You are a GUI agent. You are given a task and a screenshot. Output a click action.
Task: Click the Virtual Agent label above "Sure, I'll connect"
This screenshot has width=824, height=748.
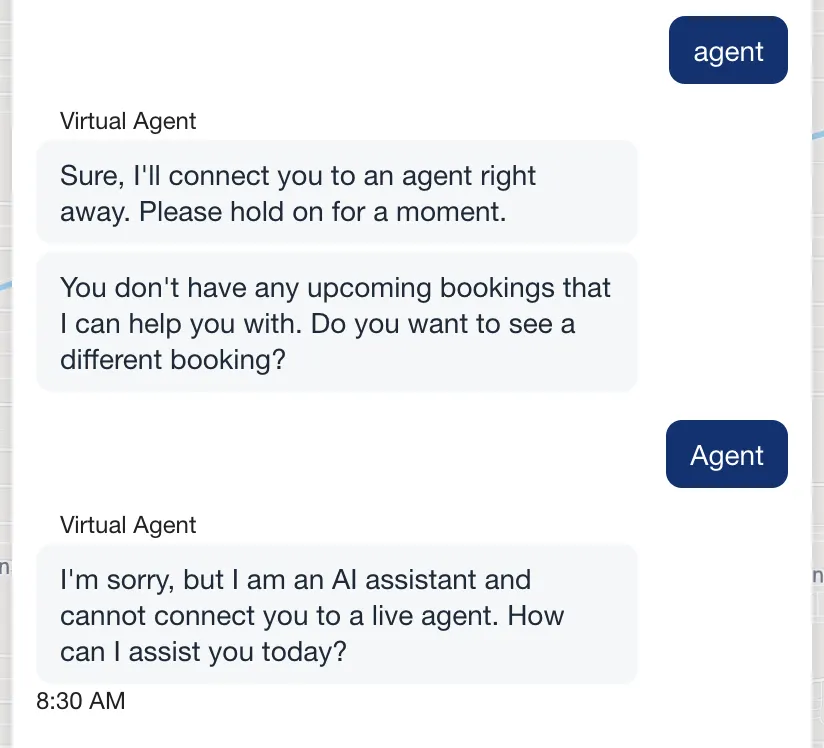(x=128, y=122)
